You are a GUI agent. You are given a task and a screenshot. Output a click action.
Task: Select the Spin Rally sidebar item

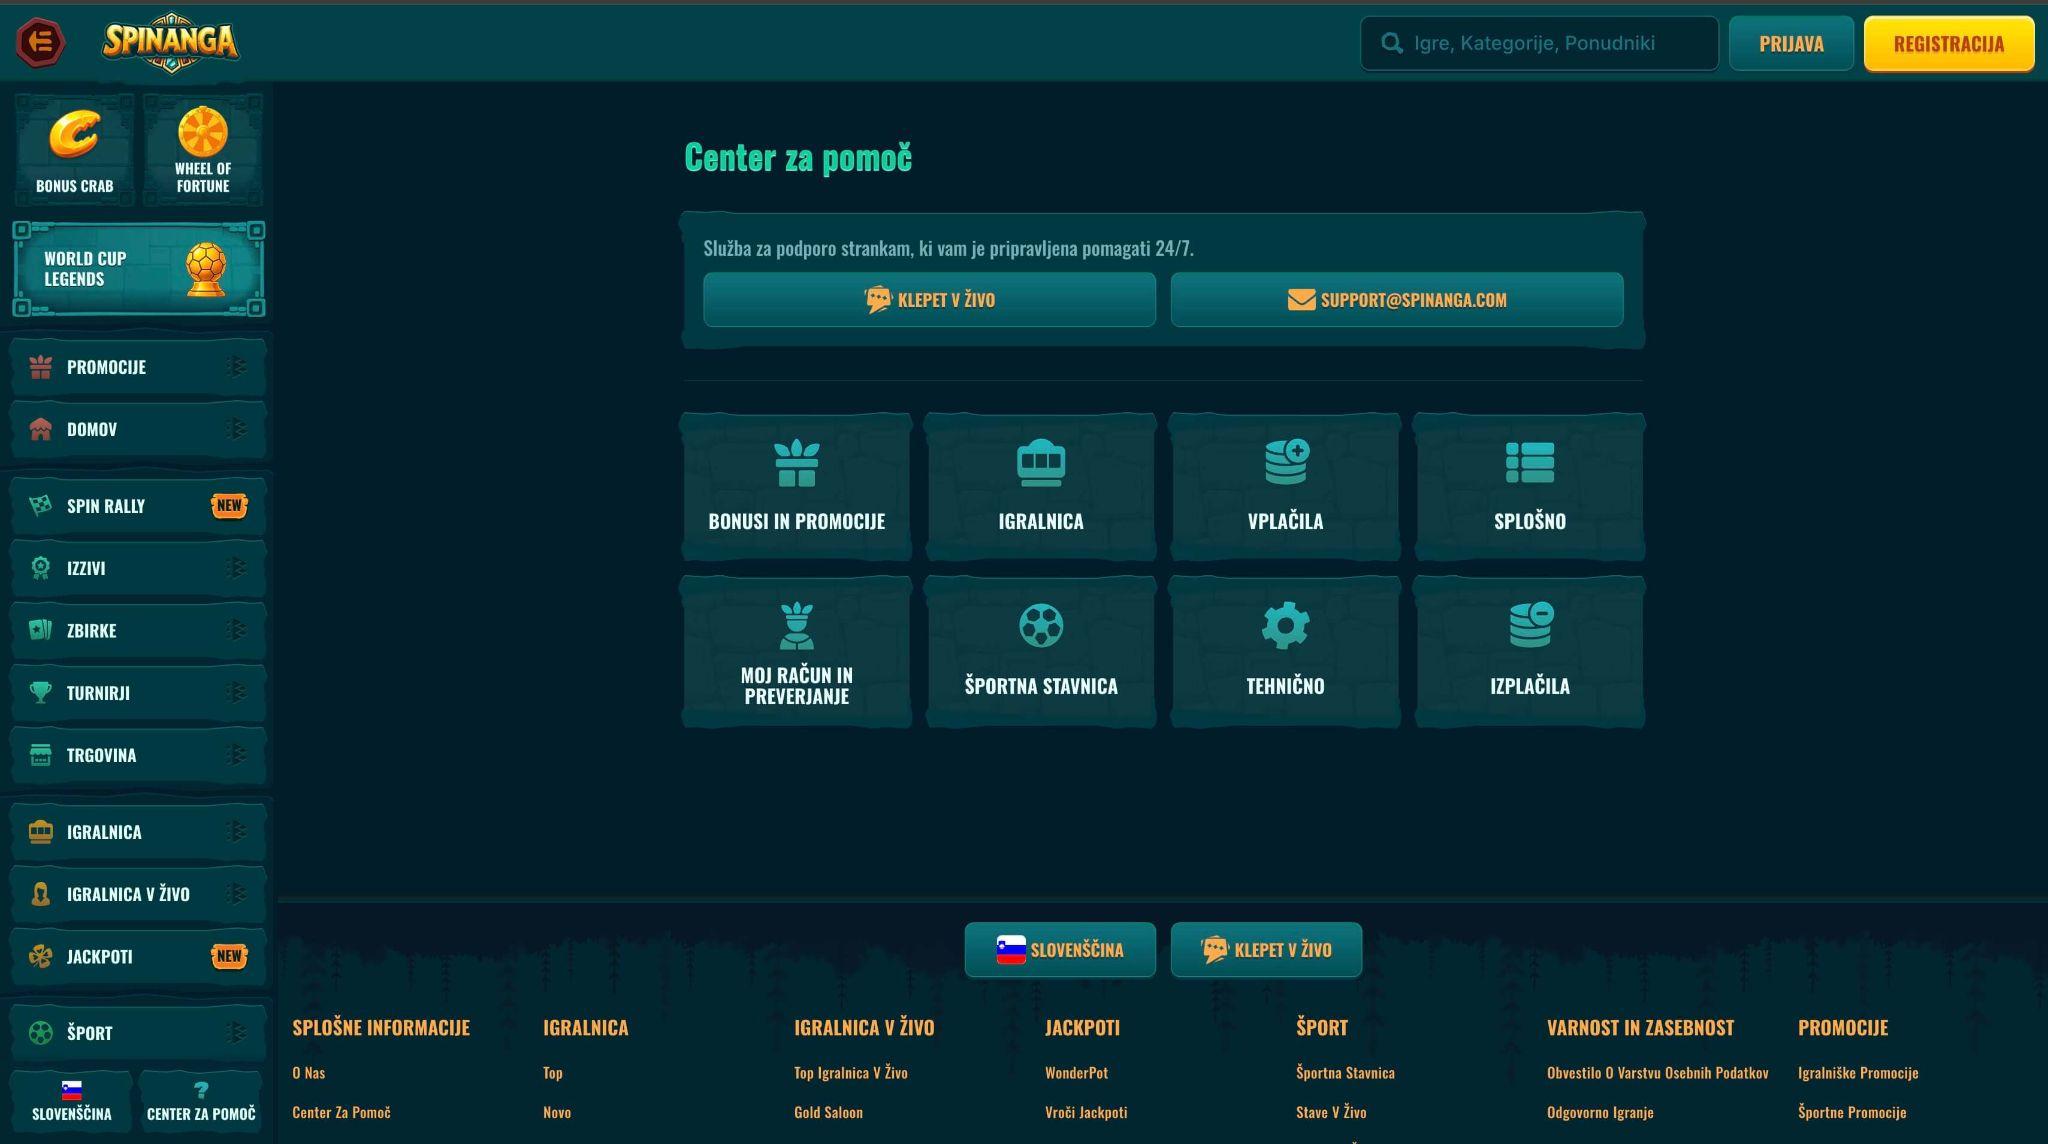[x=139, y=506]
